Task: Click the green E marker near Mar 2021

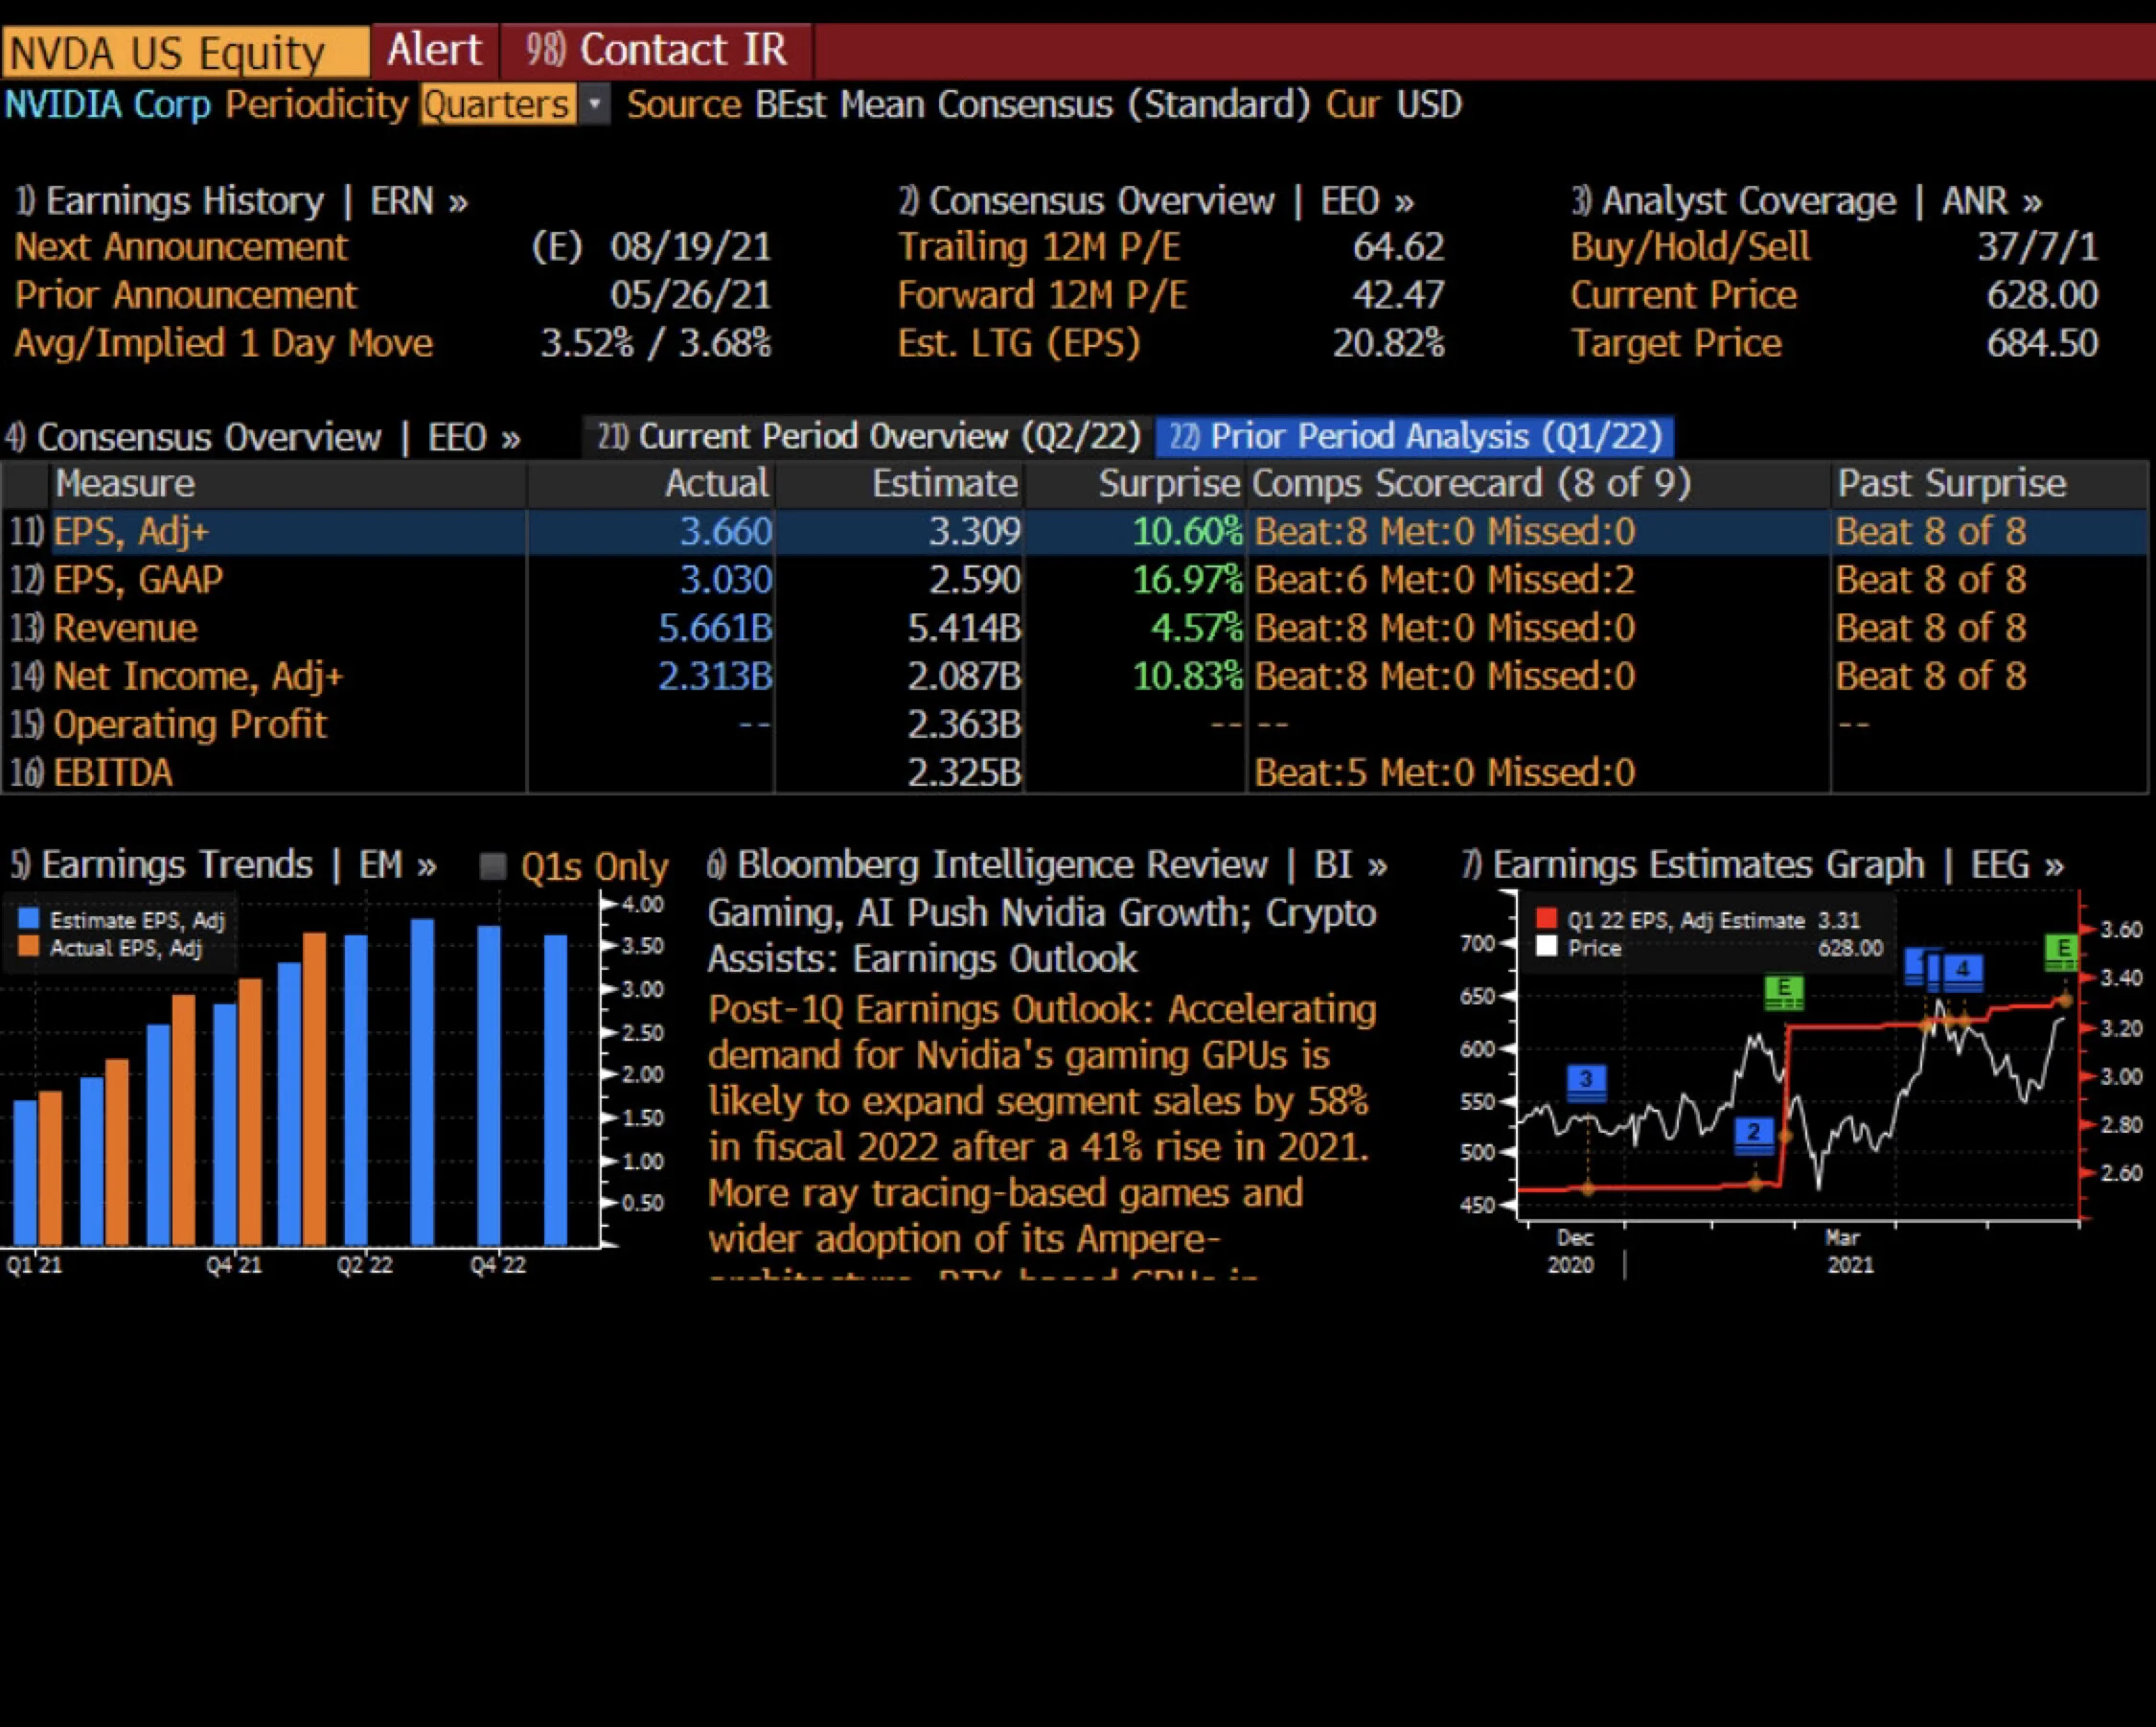Action: 1784,992
